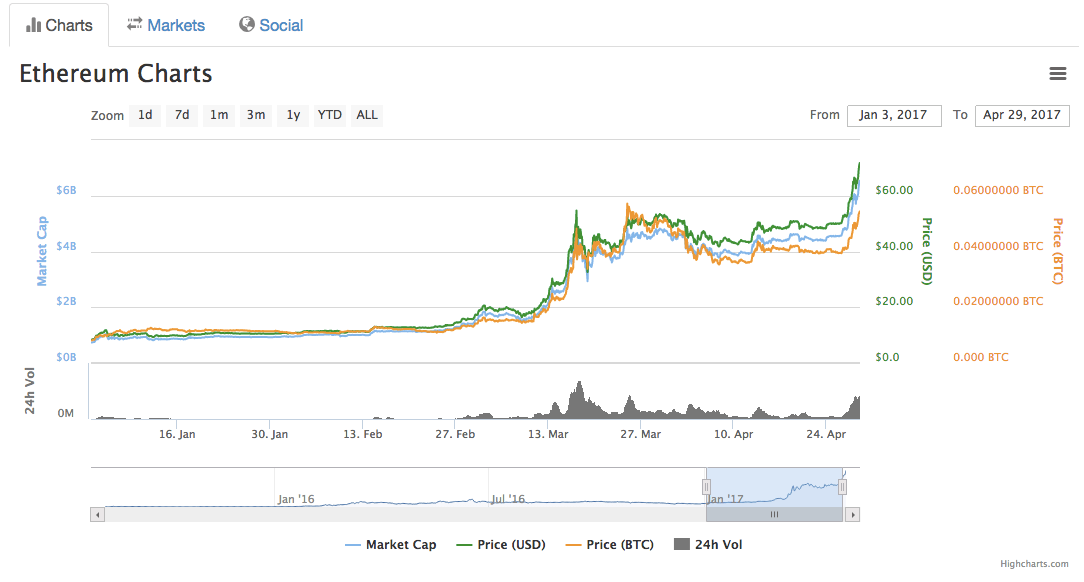
Task: Set zoom range to 1d
Action: point(145,115)
